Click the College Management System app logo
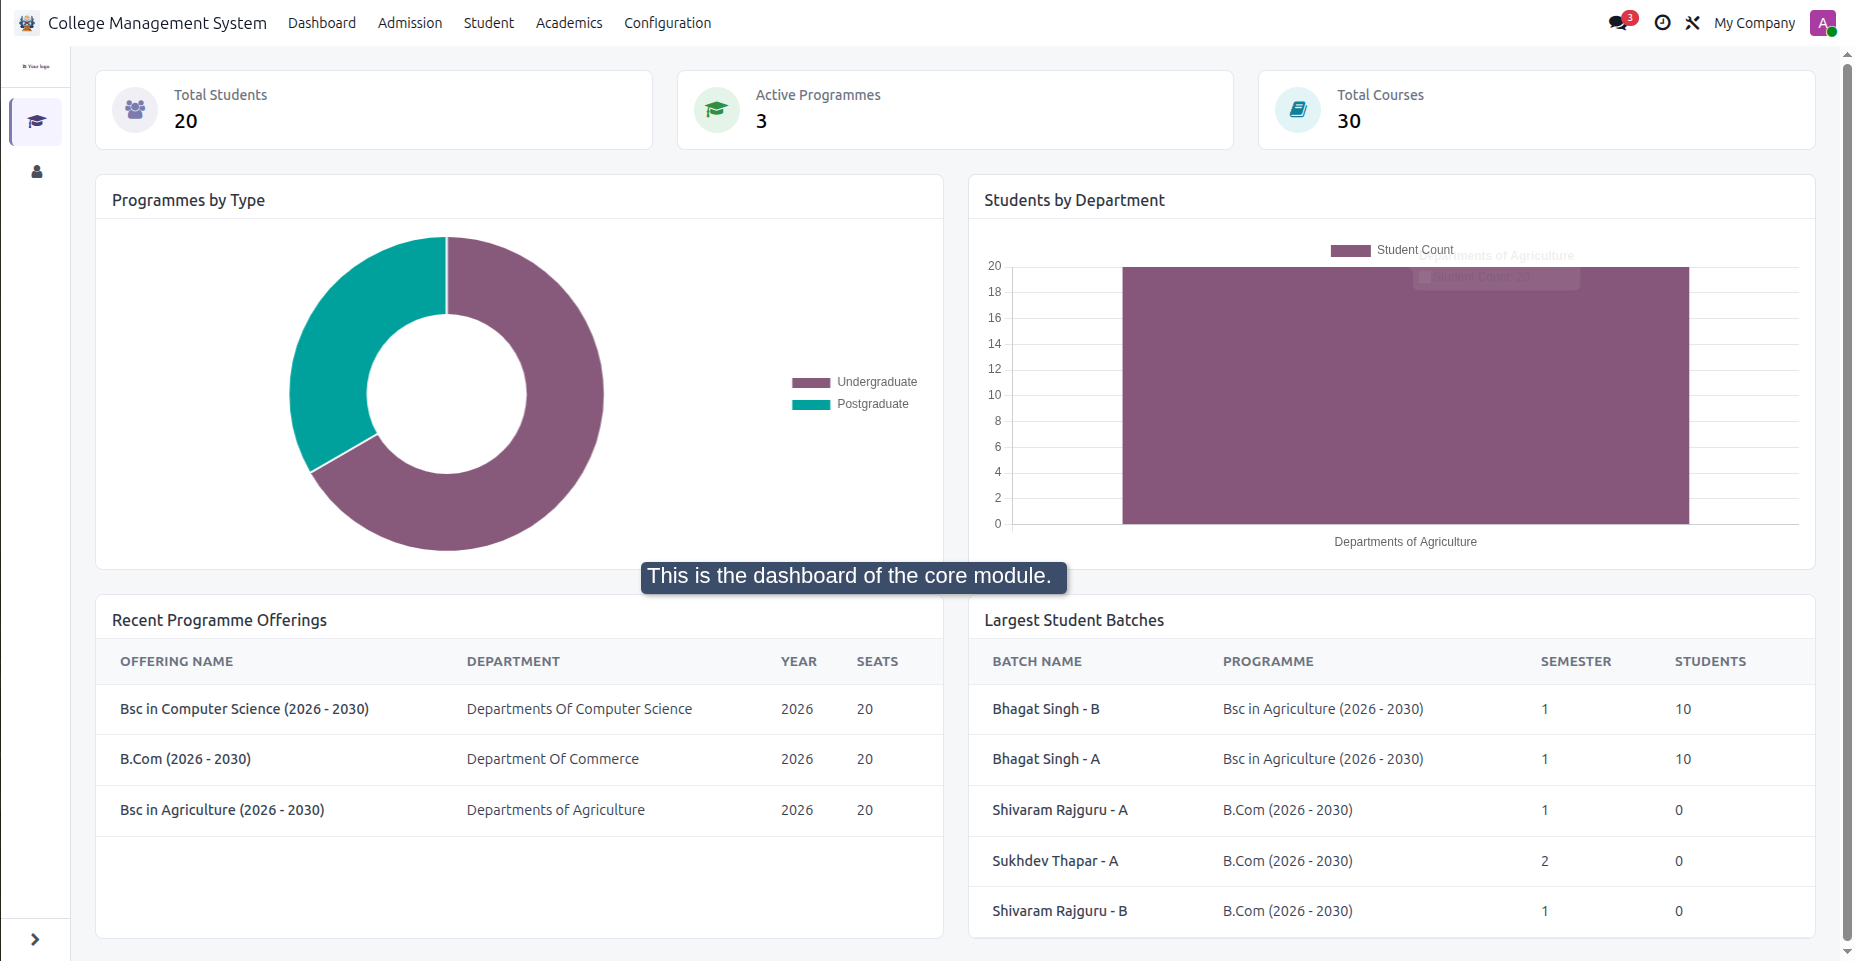Viewport: 1855px width, 961px height. coord(27,23)
